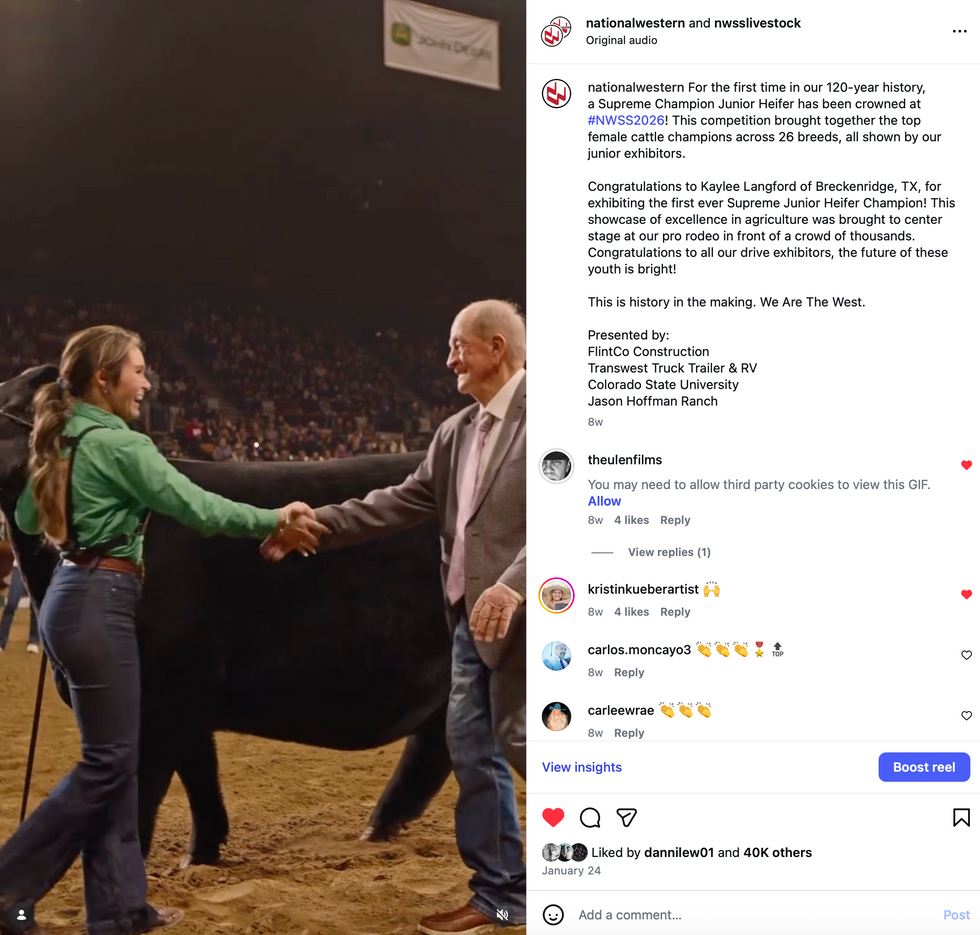Allow third party cookies for GIF
Image resolution: width=980 pixels, height=935 pixels.
pos(604,501)
